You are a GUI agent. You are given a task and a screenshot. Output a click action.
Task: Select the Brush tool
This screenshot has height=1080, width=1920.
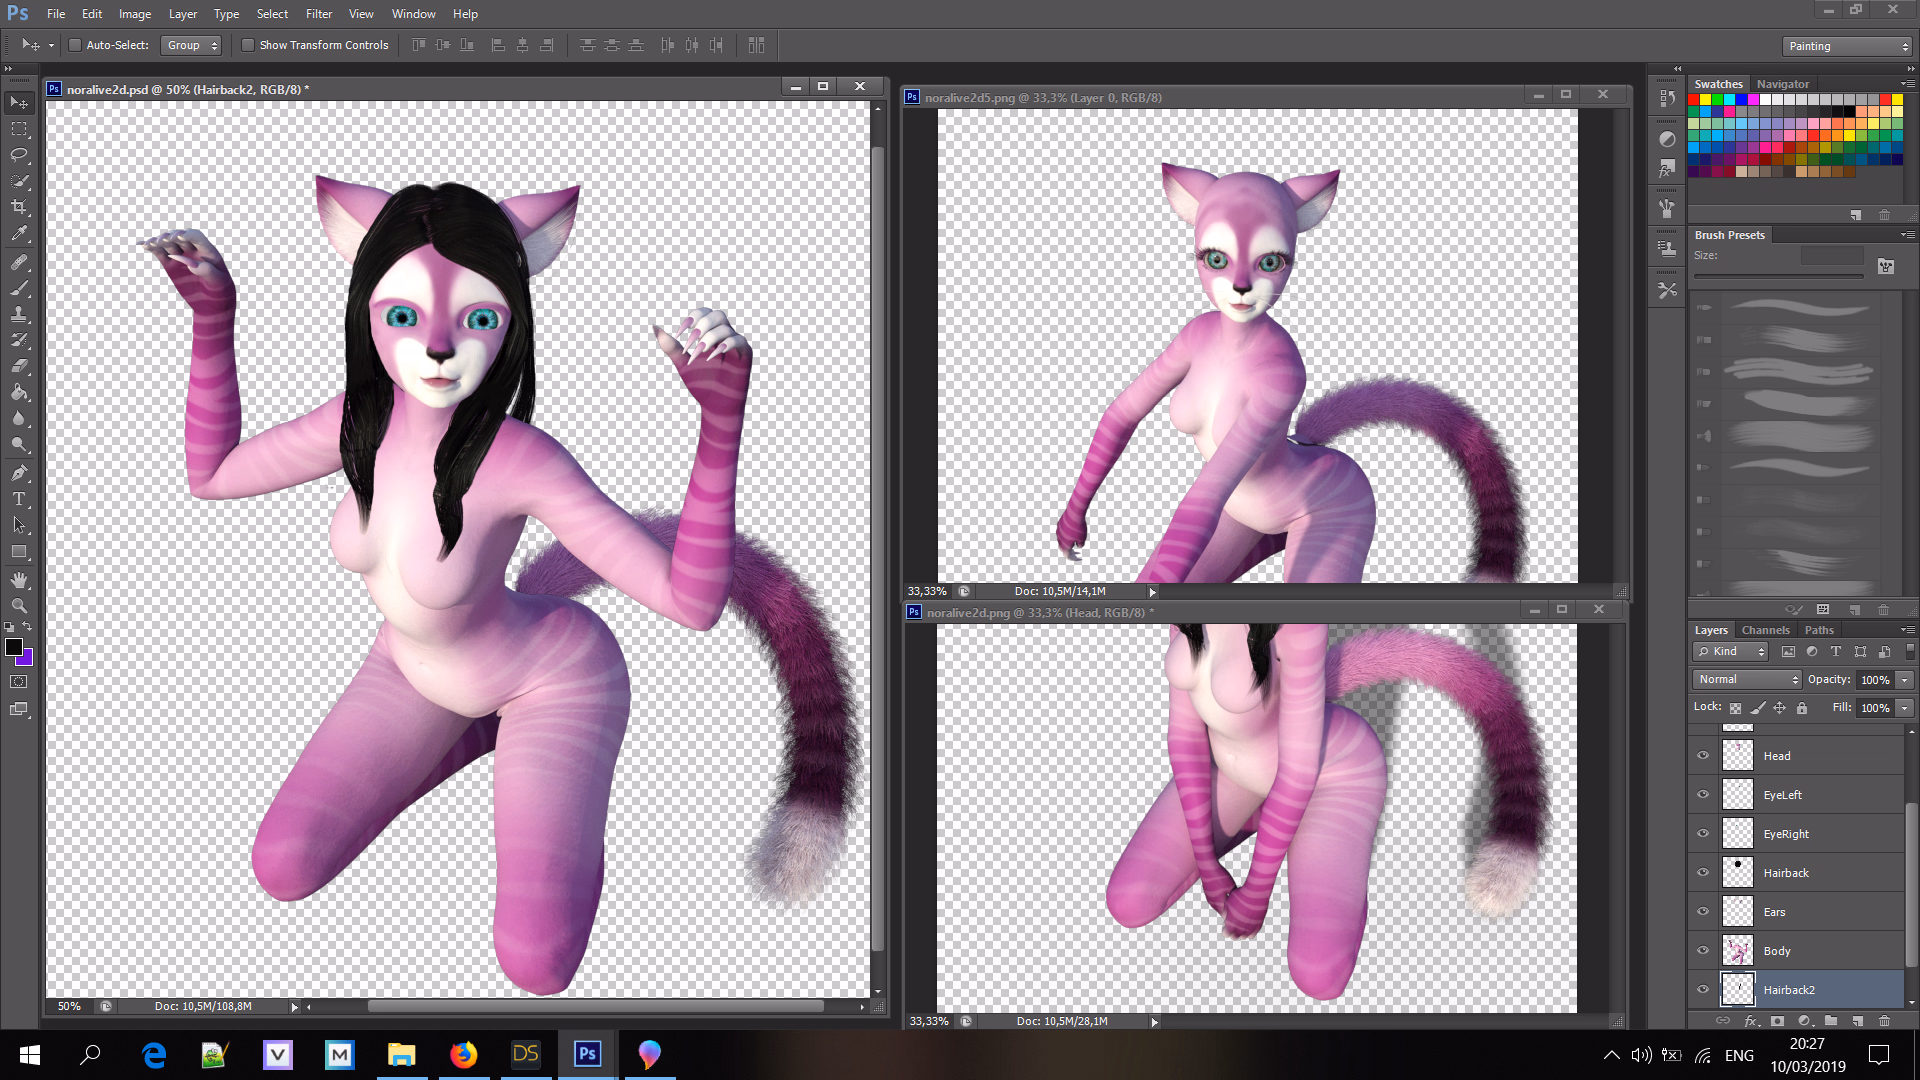[x=19, y=288]
